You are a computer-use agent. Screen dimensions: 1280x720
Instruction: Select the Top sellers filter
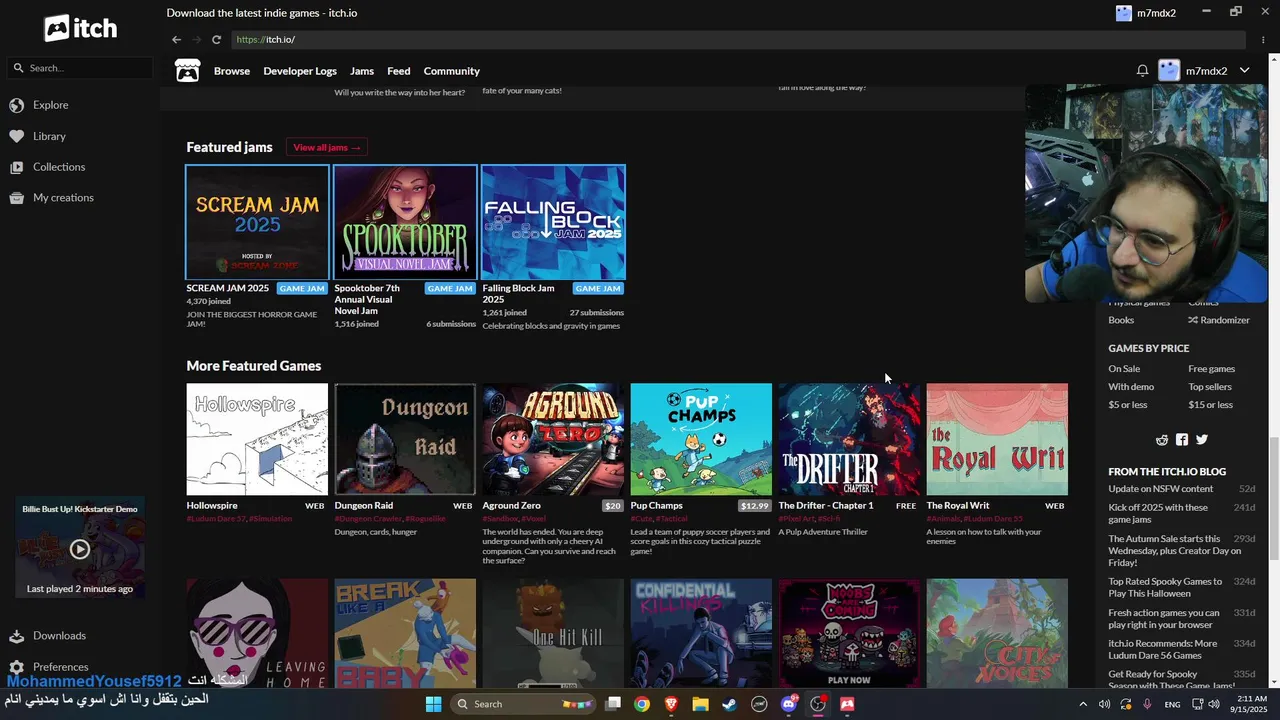point(1210,387)
